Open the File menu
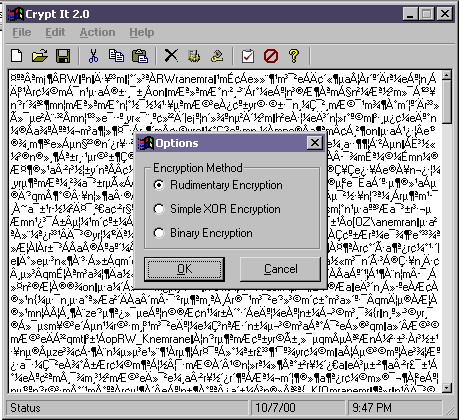The height and width of the screenshot is (420, 459). click(22, 32)
